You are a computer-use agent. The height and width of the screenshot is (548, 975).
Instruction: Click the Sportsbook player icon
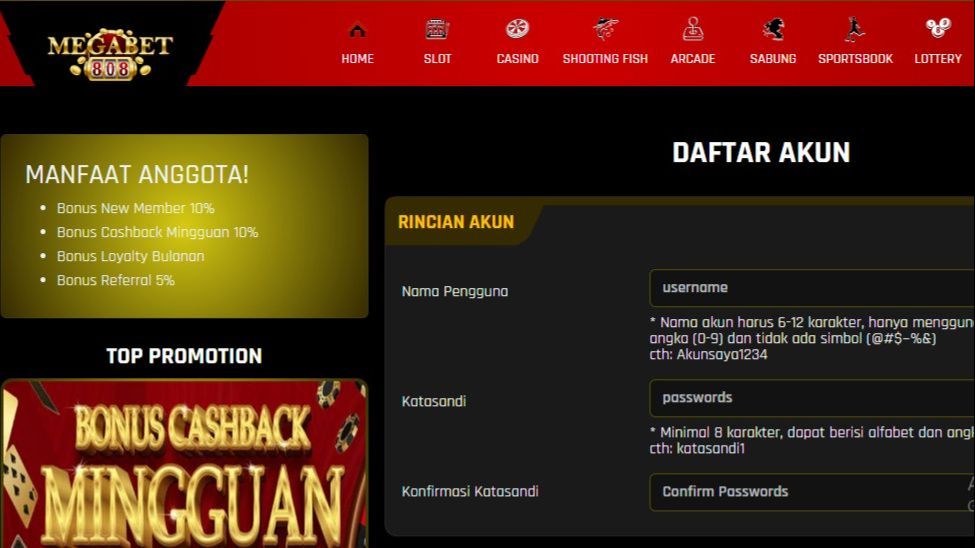[855, 29]
